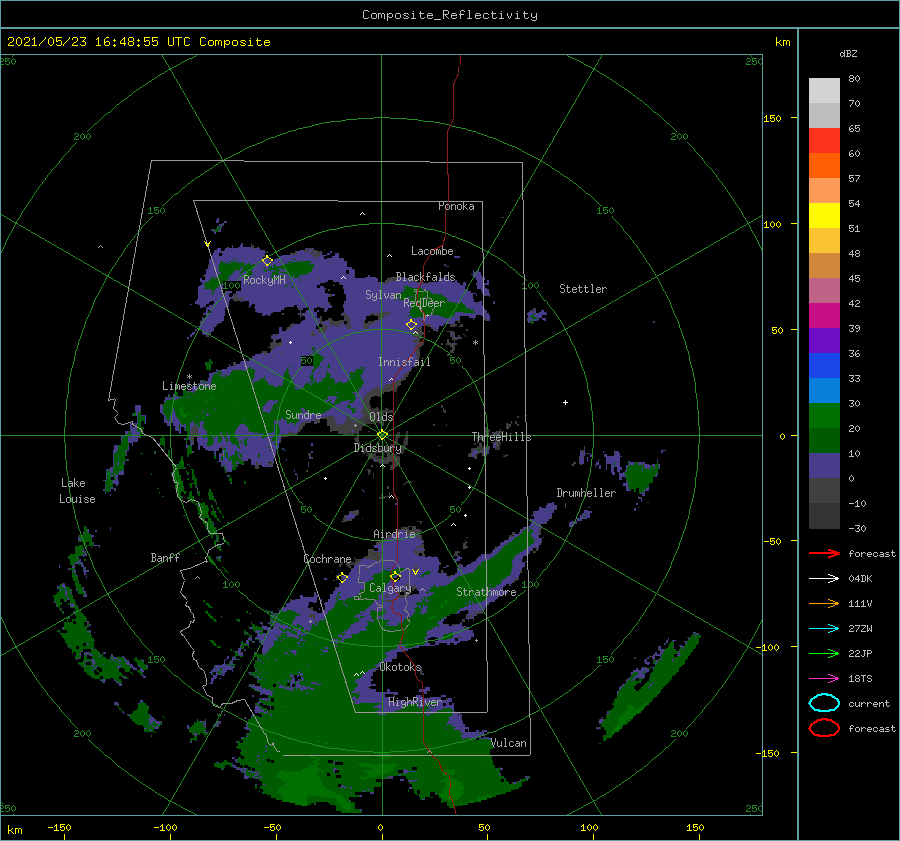This screenshot has width=900, height=841.
Task: Click the Lacombe city label
Action: coord(432,251)
